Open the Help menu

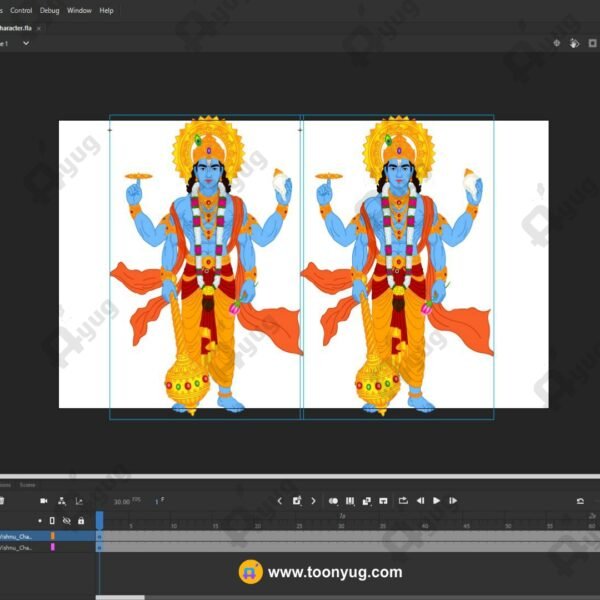pyautogui.click(x=106, y=10)
